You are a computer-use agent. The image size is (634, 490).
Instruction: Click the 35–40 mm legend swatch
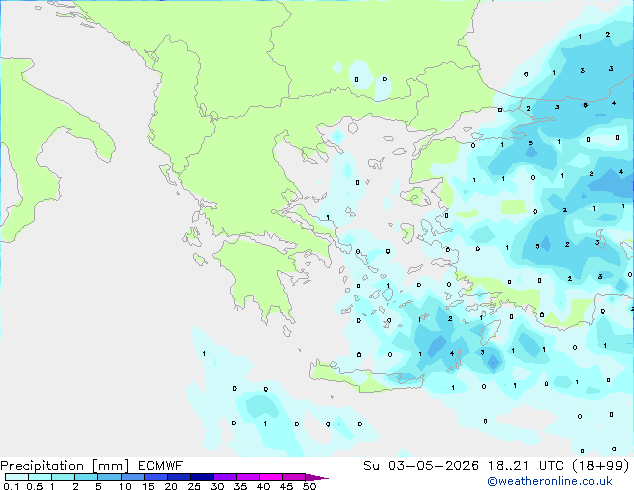pos(247,477)
